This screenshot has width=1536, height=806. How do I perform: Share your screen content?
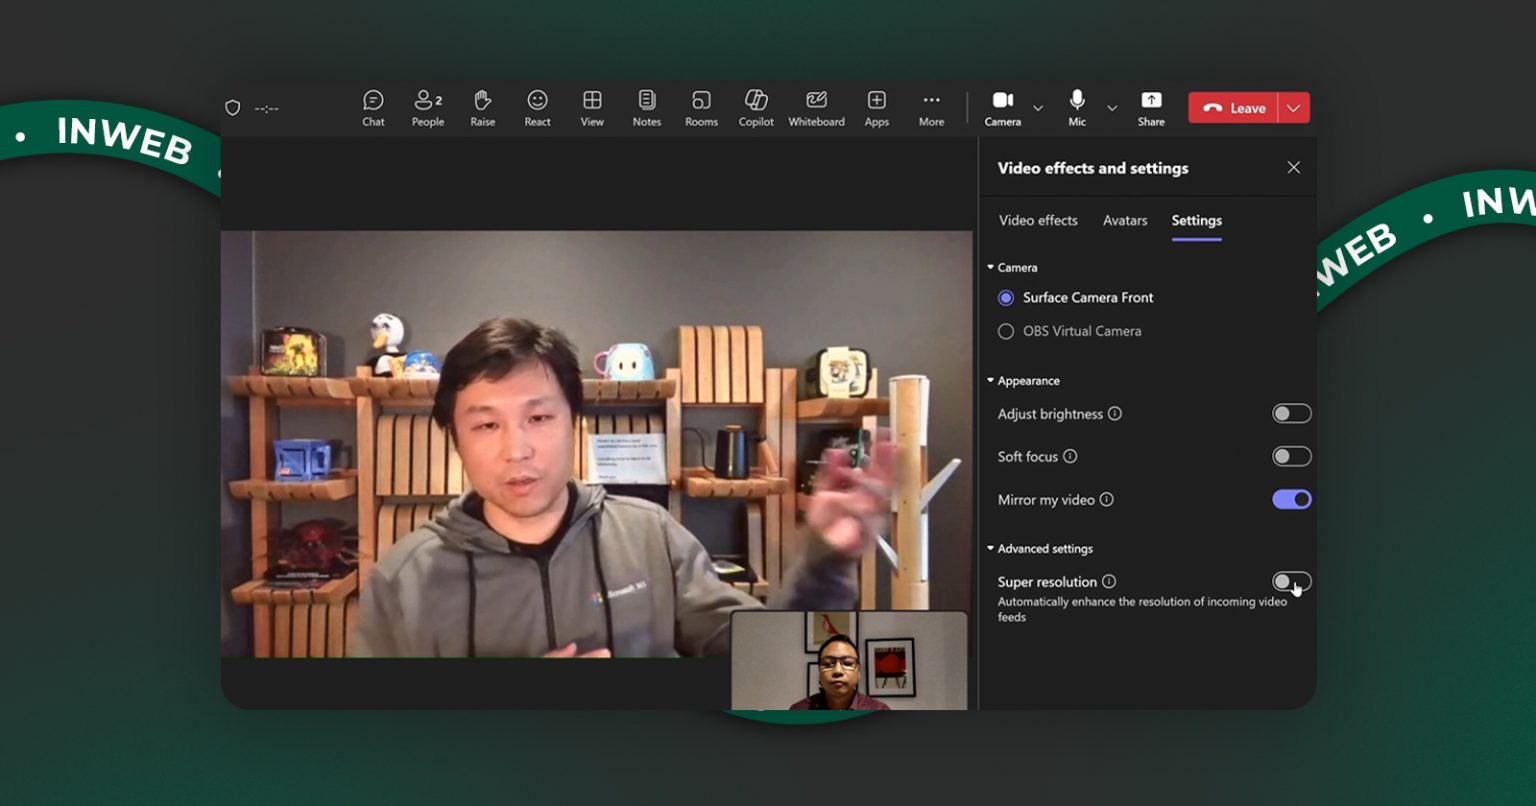pyautogui.click(x=1151, y=108)
